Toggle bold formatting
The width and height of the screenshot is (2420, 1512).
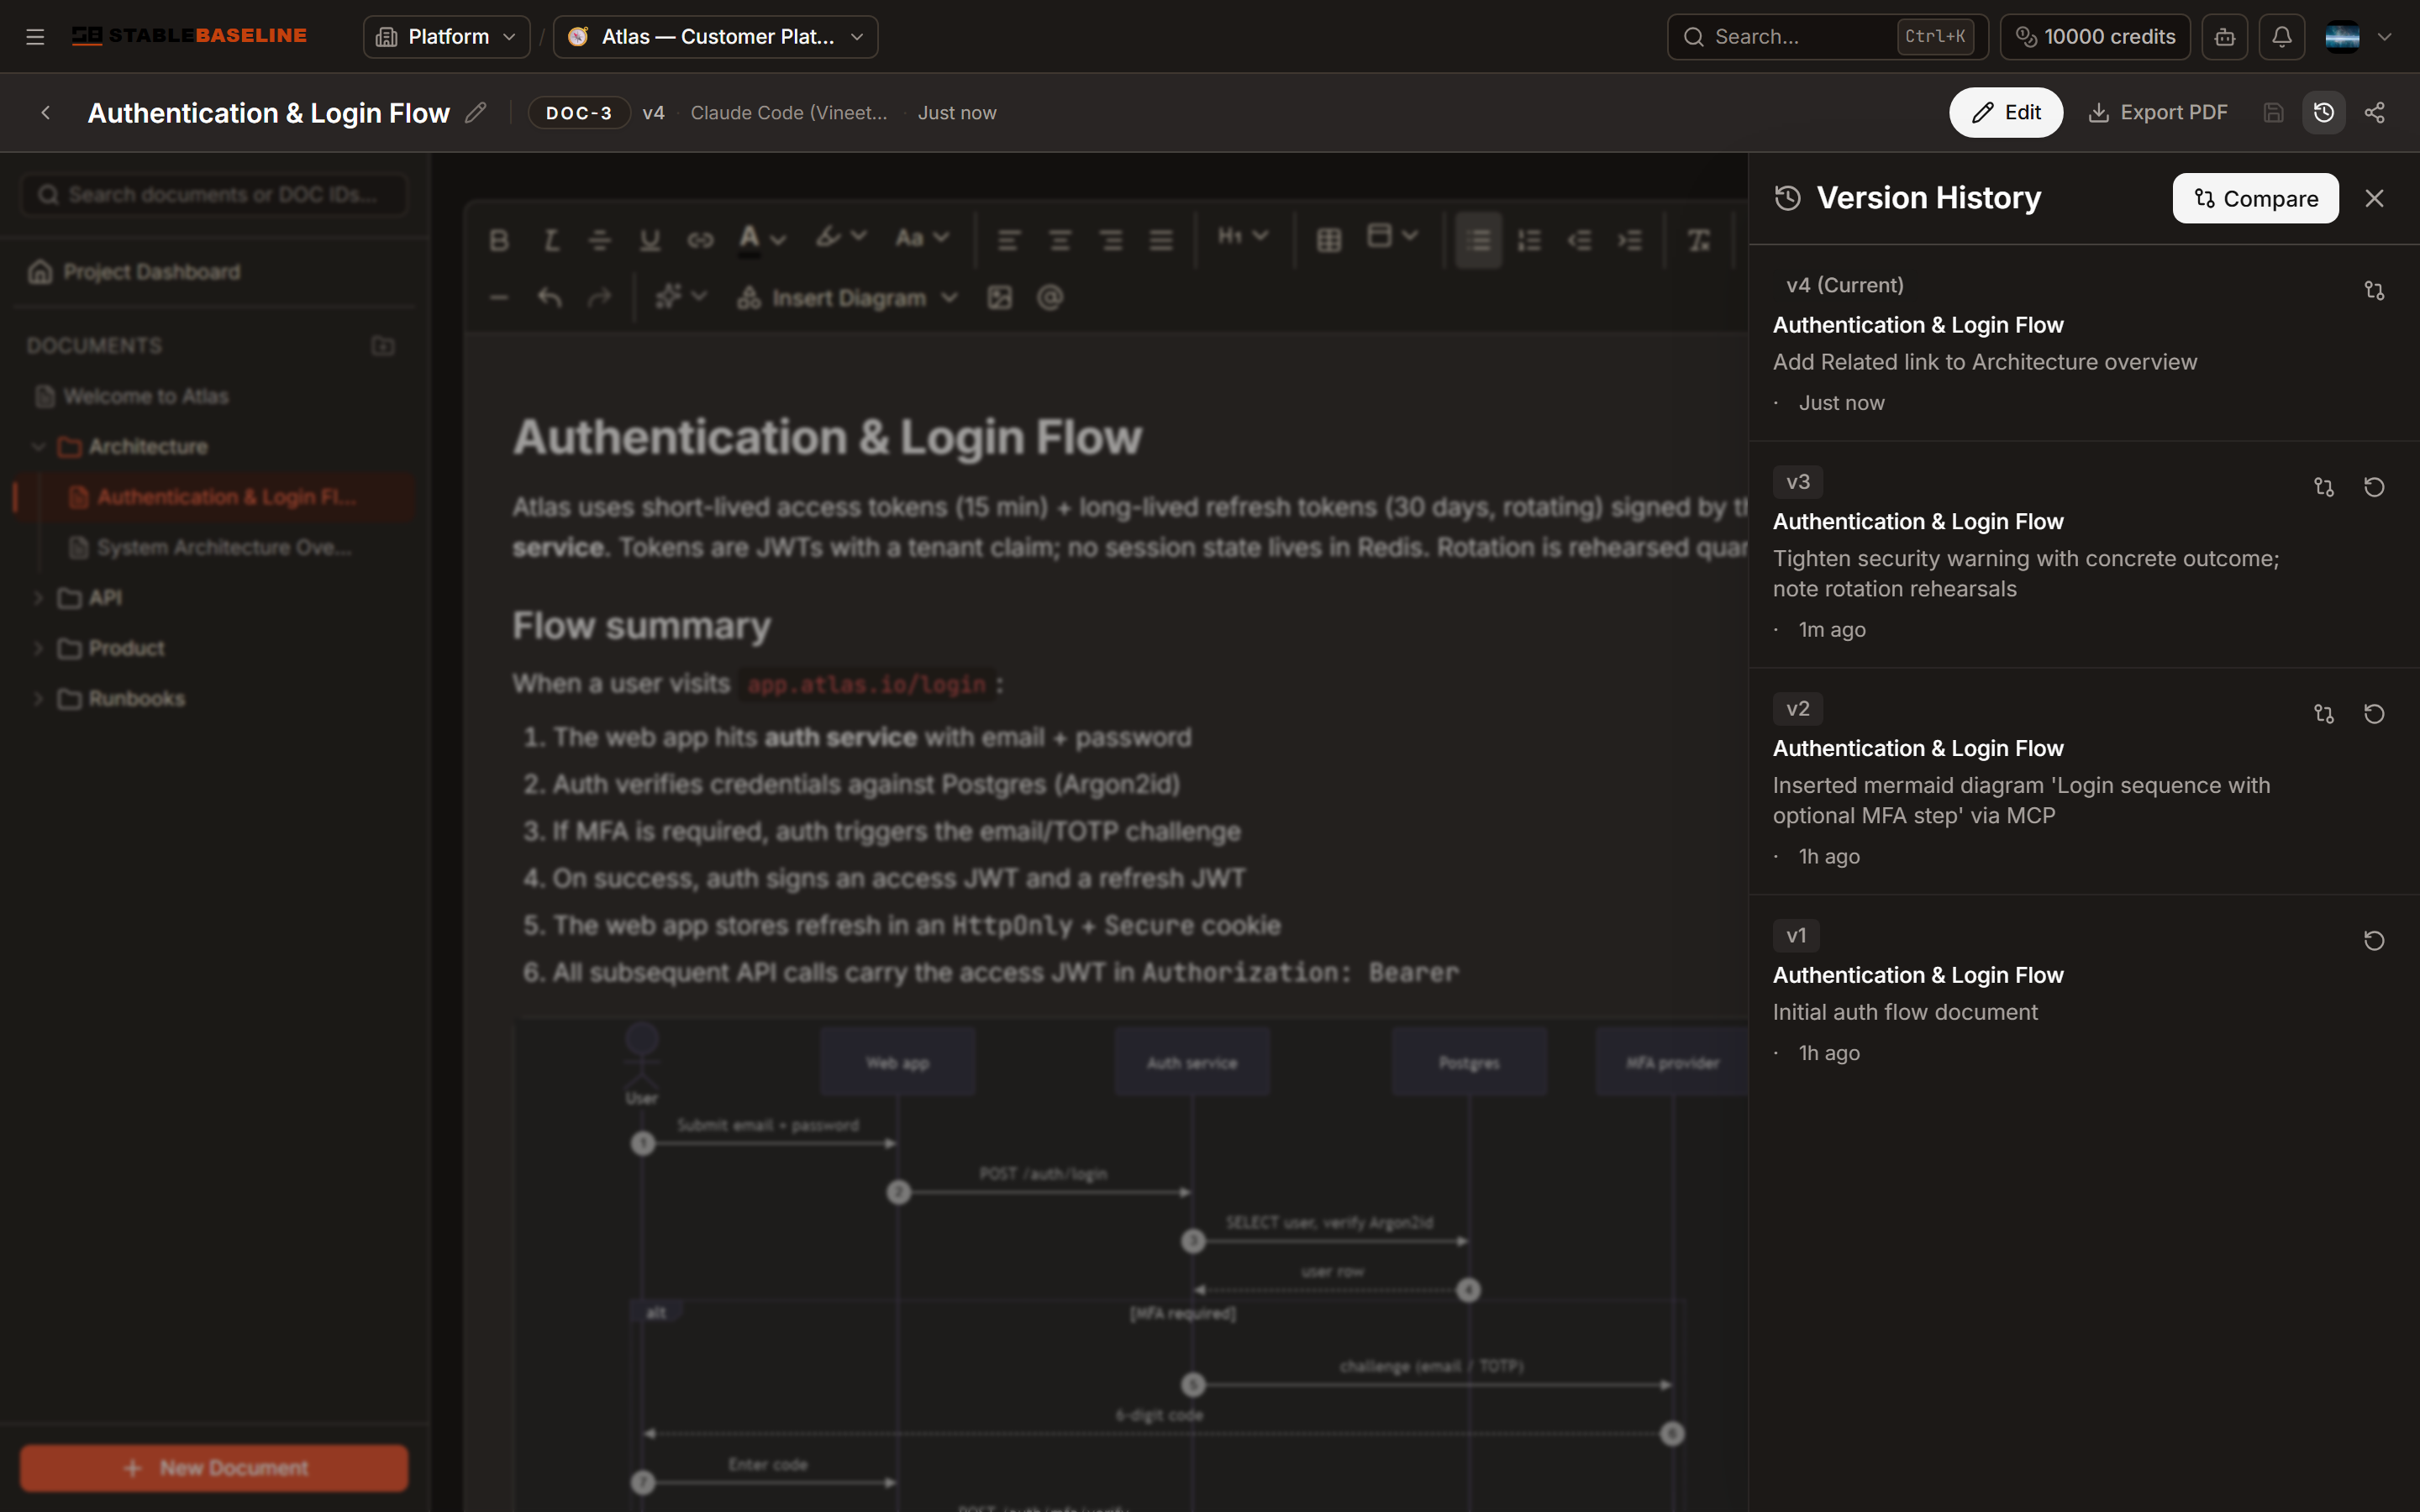[x=499, y=240]
